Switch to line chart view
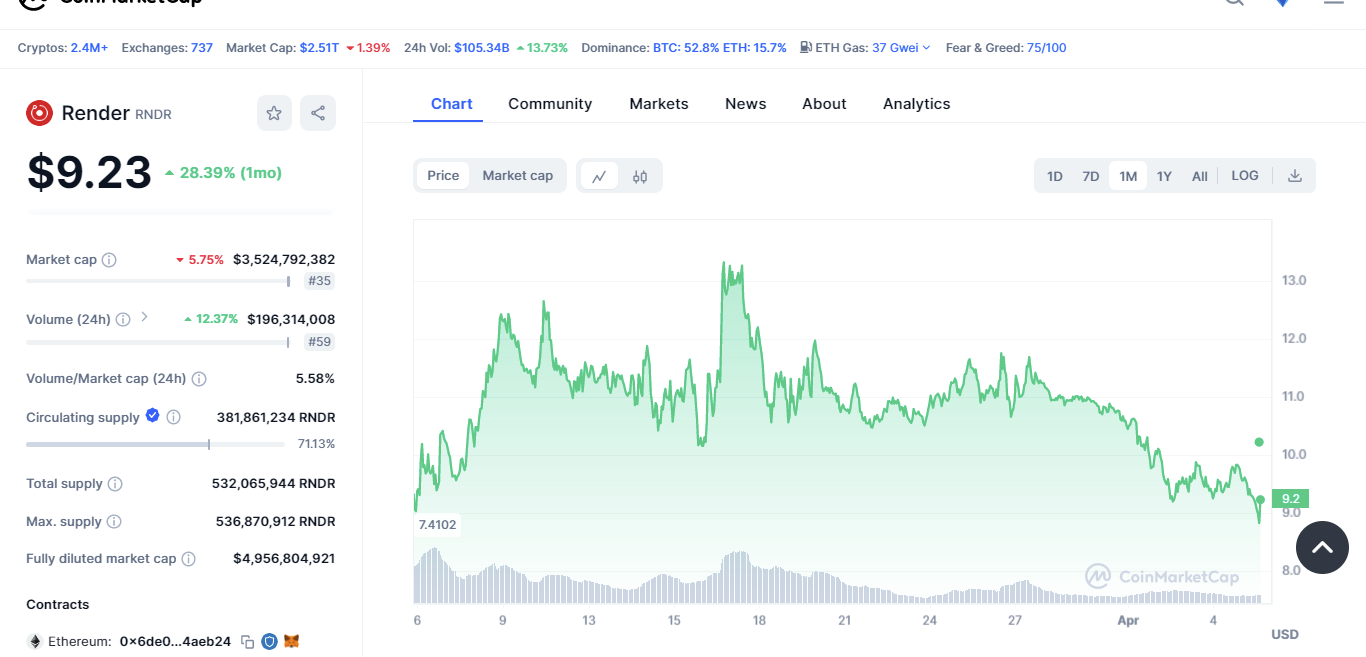 599,176
